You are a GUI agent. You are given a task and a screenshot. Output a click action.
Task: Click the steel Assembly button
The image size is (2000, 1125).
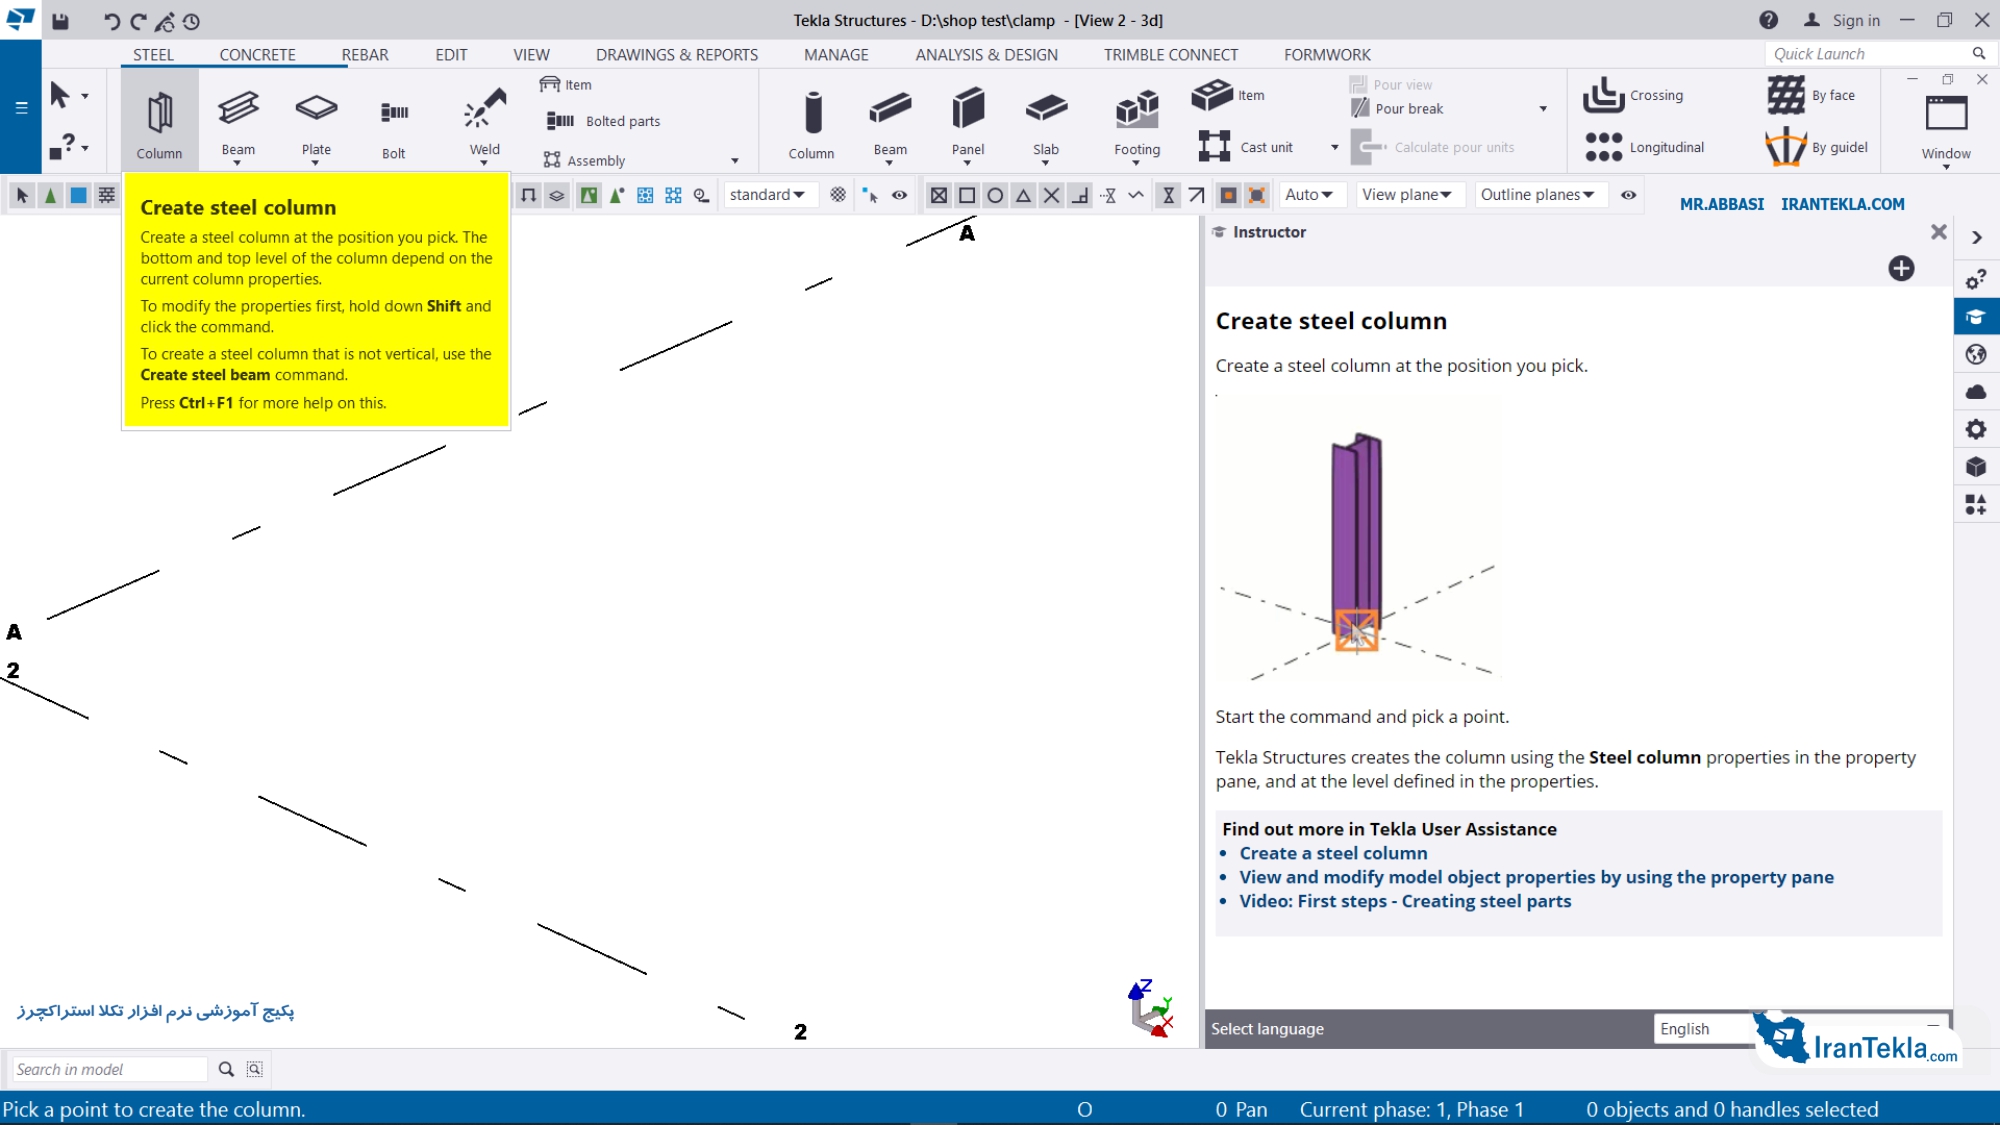click(x=584, y=160)
